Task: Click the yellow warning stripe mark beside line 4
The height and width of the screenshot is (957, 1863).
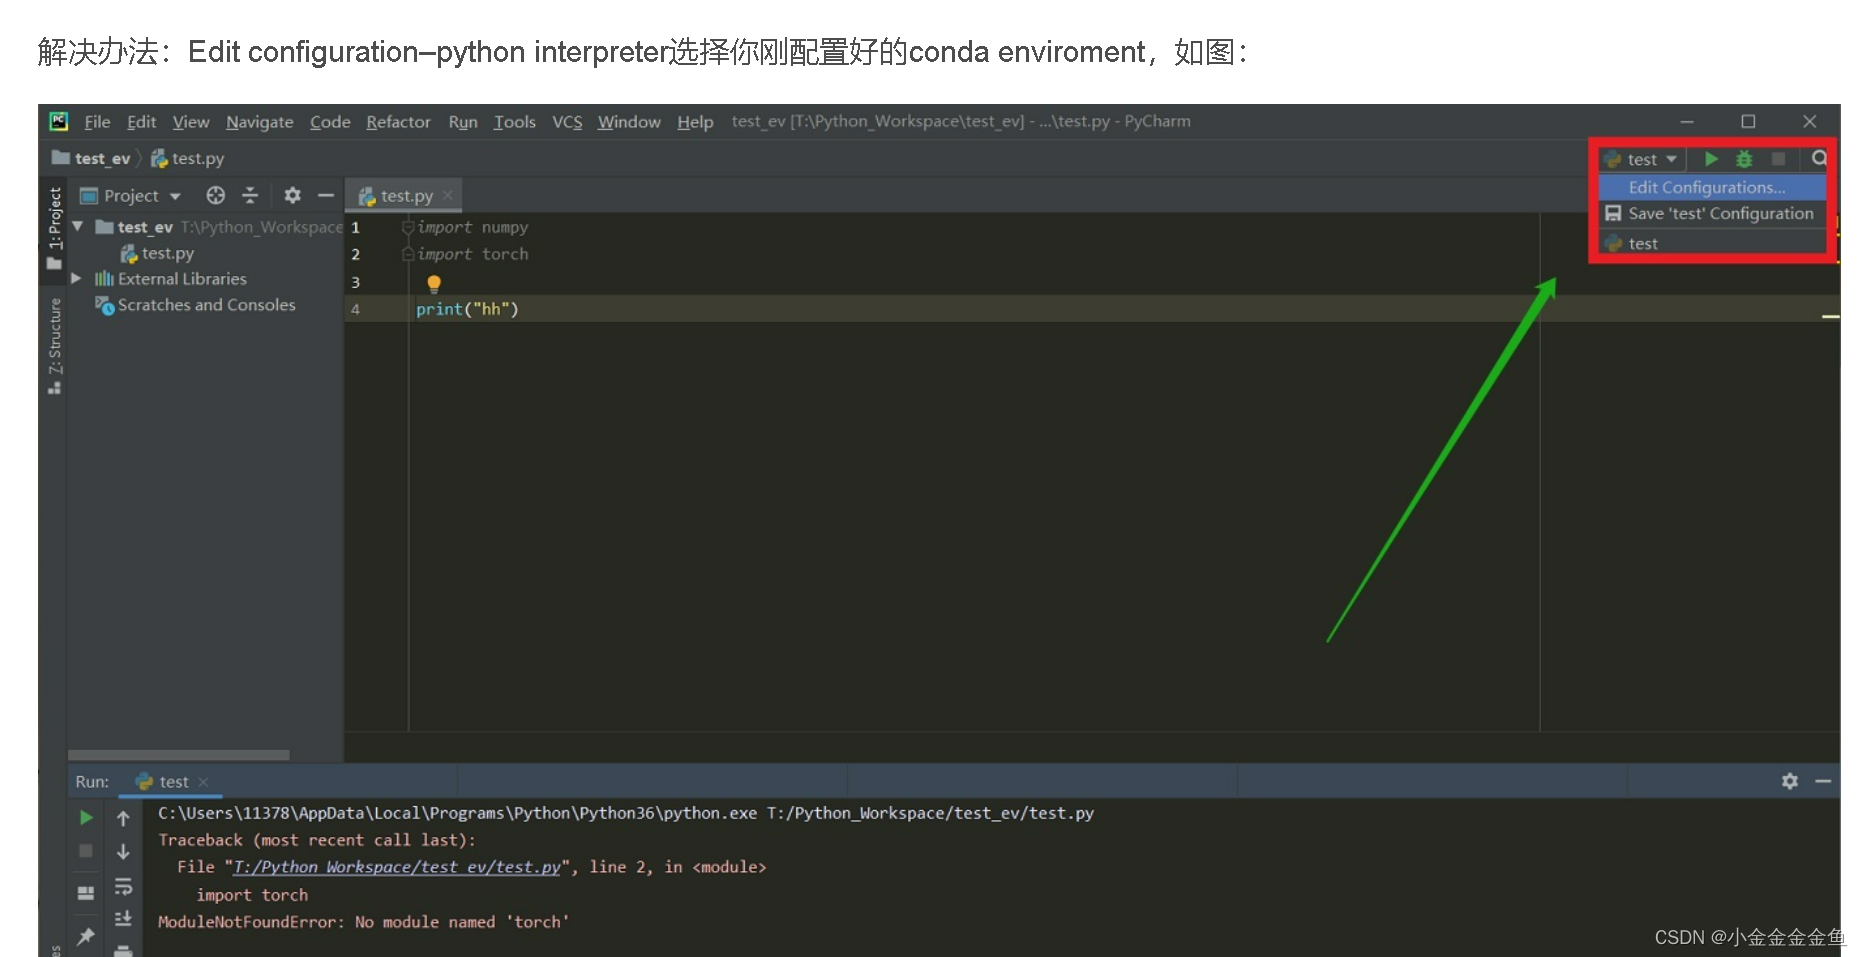Action: click(x=1830, y=316)
